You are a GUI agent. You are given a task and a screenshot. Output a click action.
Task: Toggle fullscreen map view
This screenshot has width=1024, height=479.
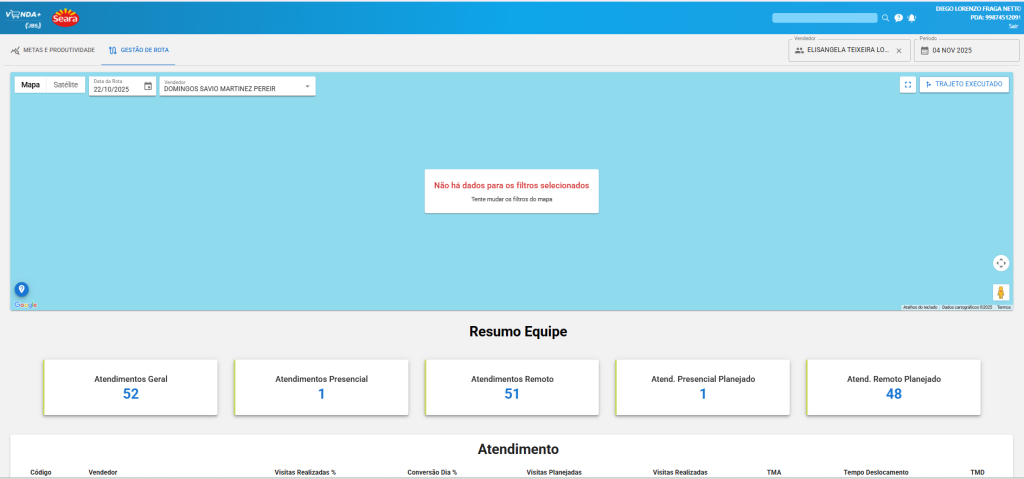pos(907,85)
